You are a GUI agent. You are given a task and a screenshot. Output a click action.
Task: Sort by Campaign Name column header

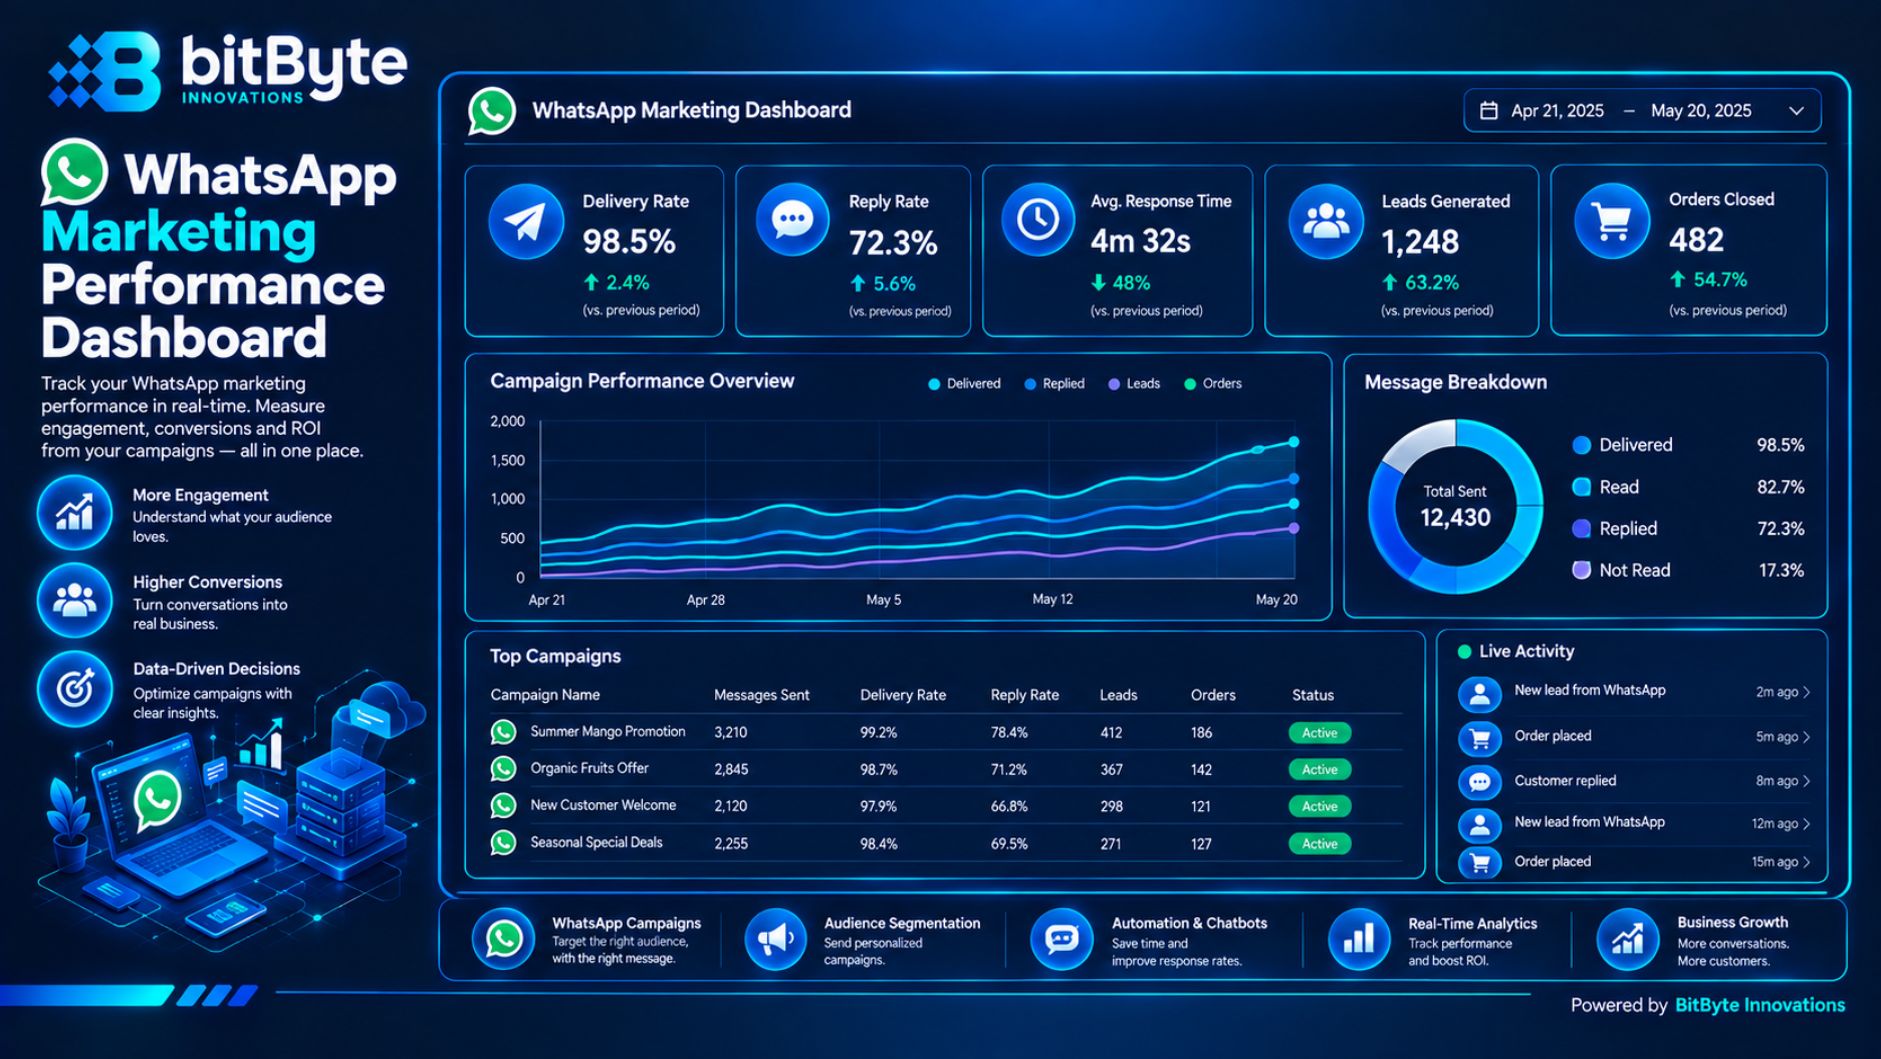(545, 695)
